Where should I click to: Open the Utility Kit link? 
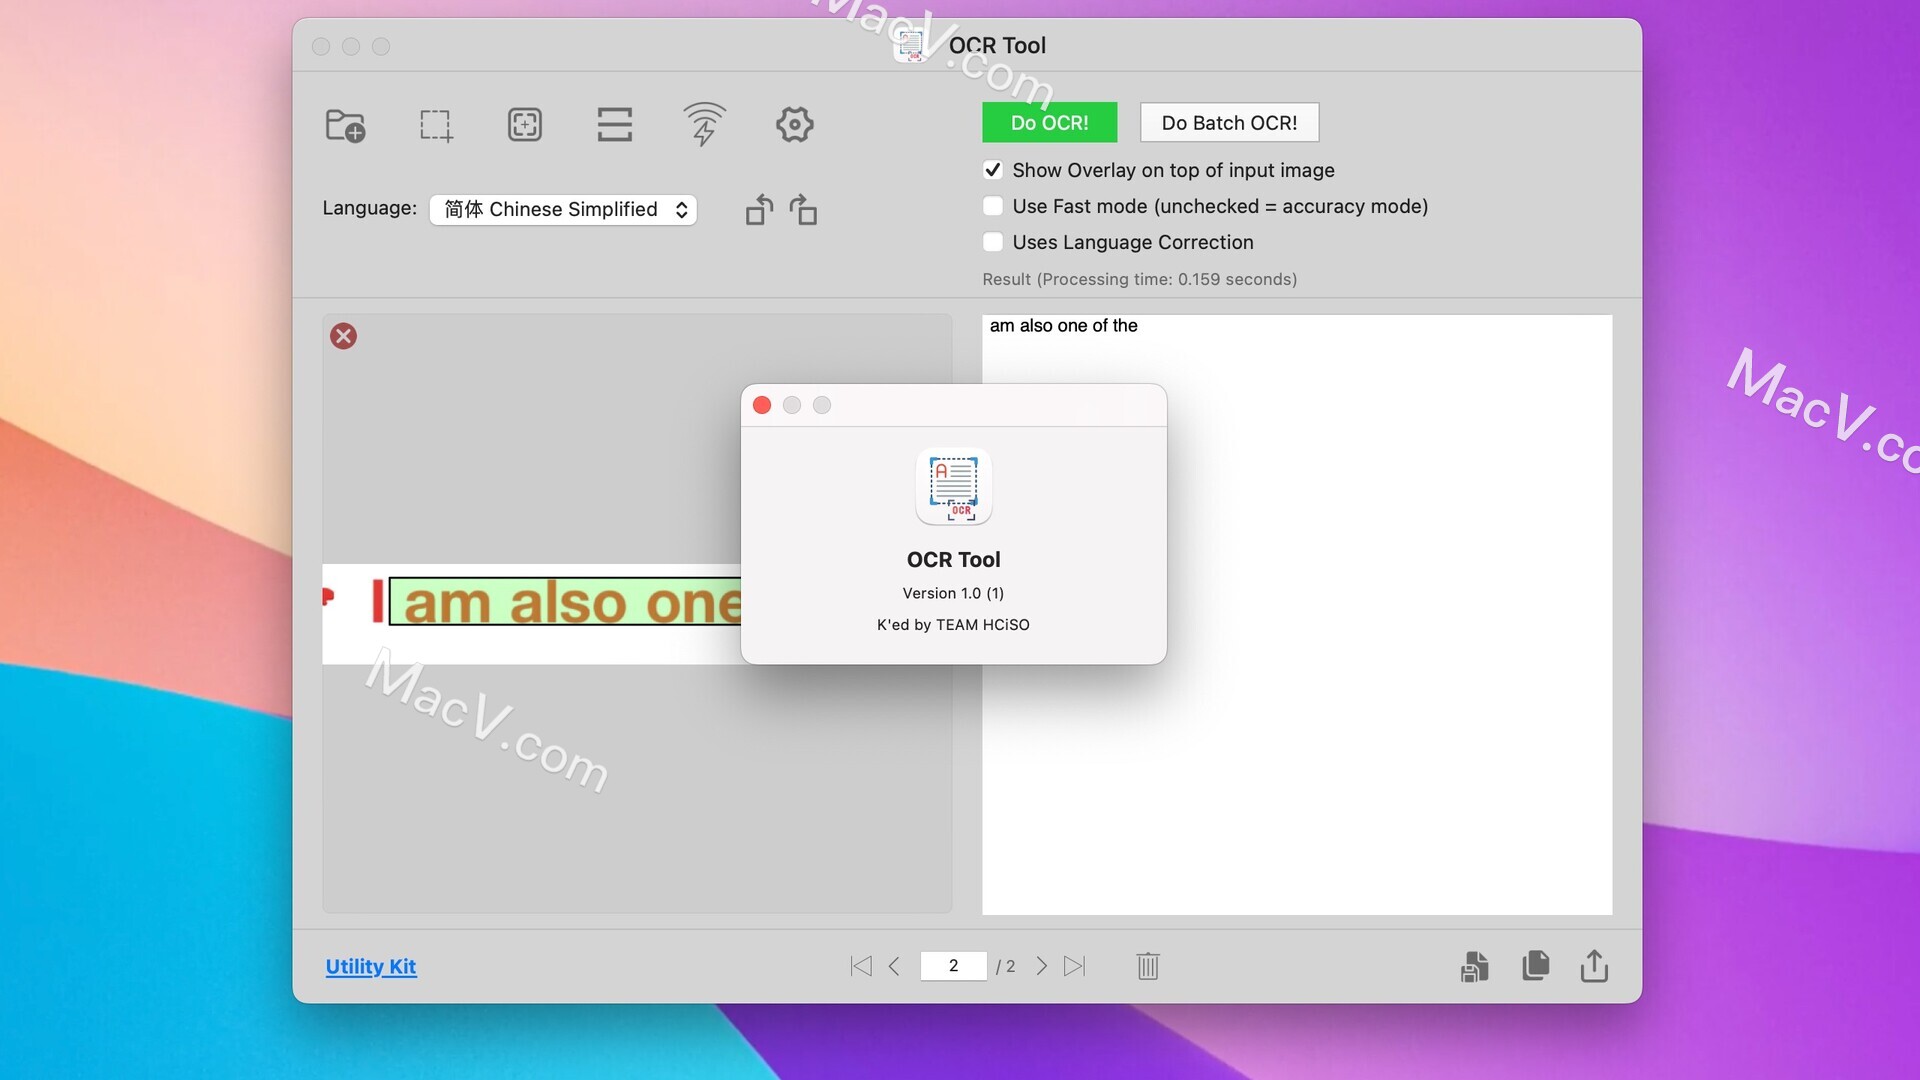[371, 966]
